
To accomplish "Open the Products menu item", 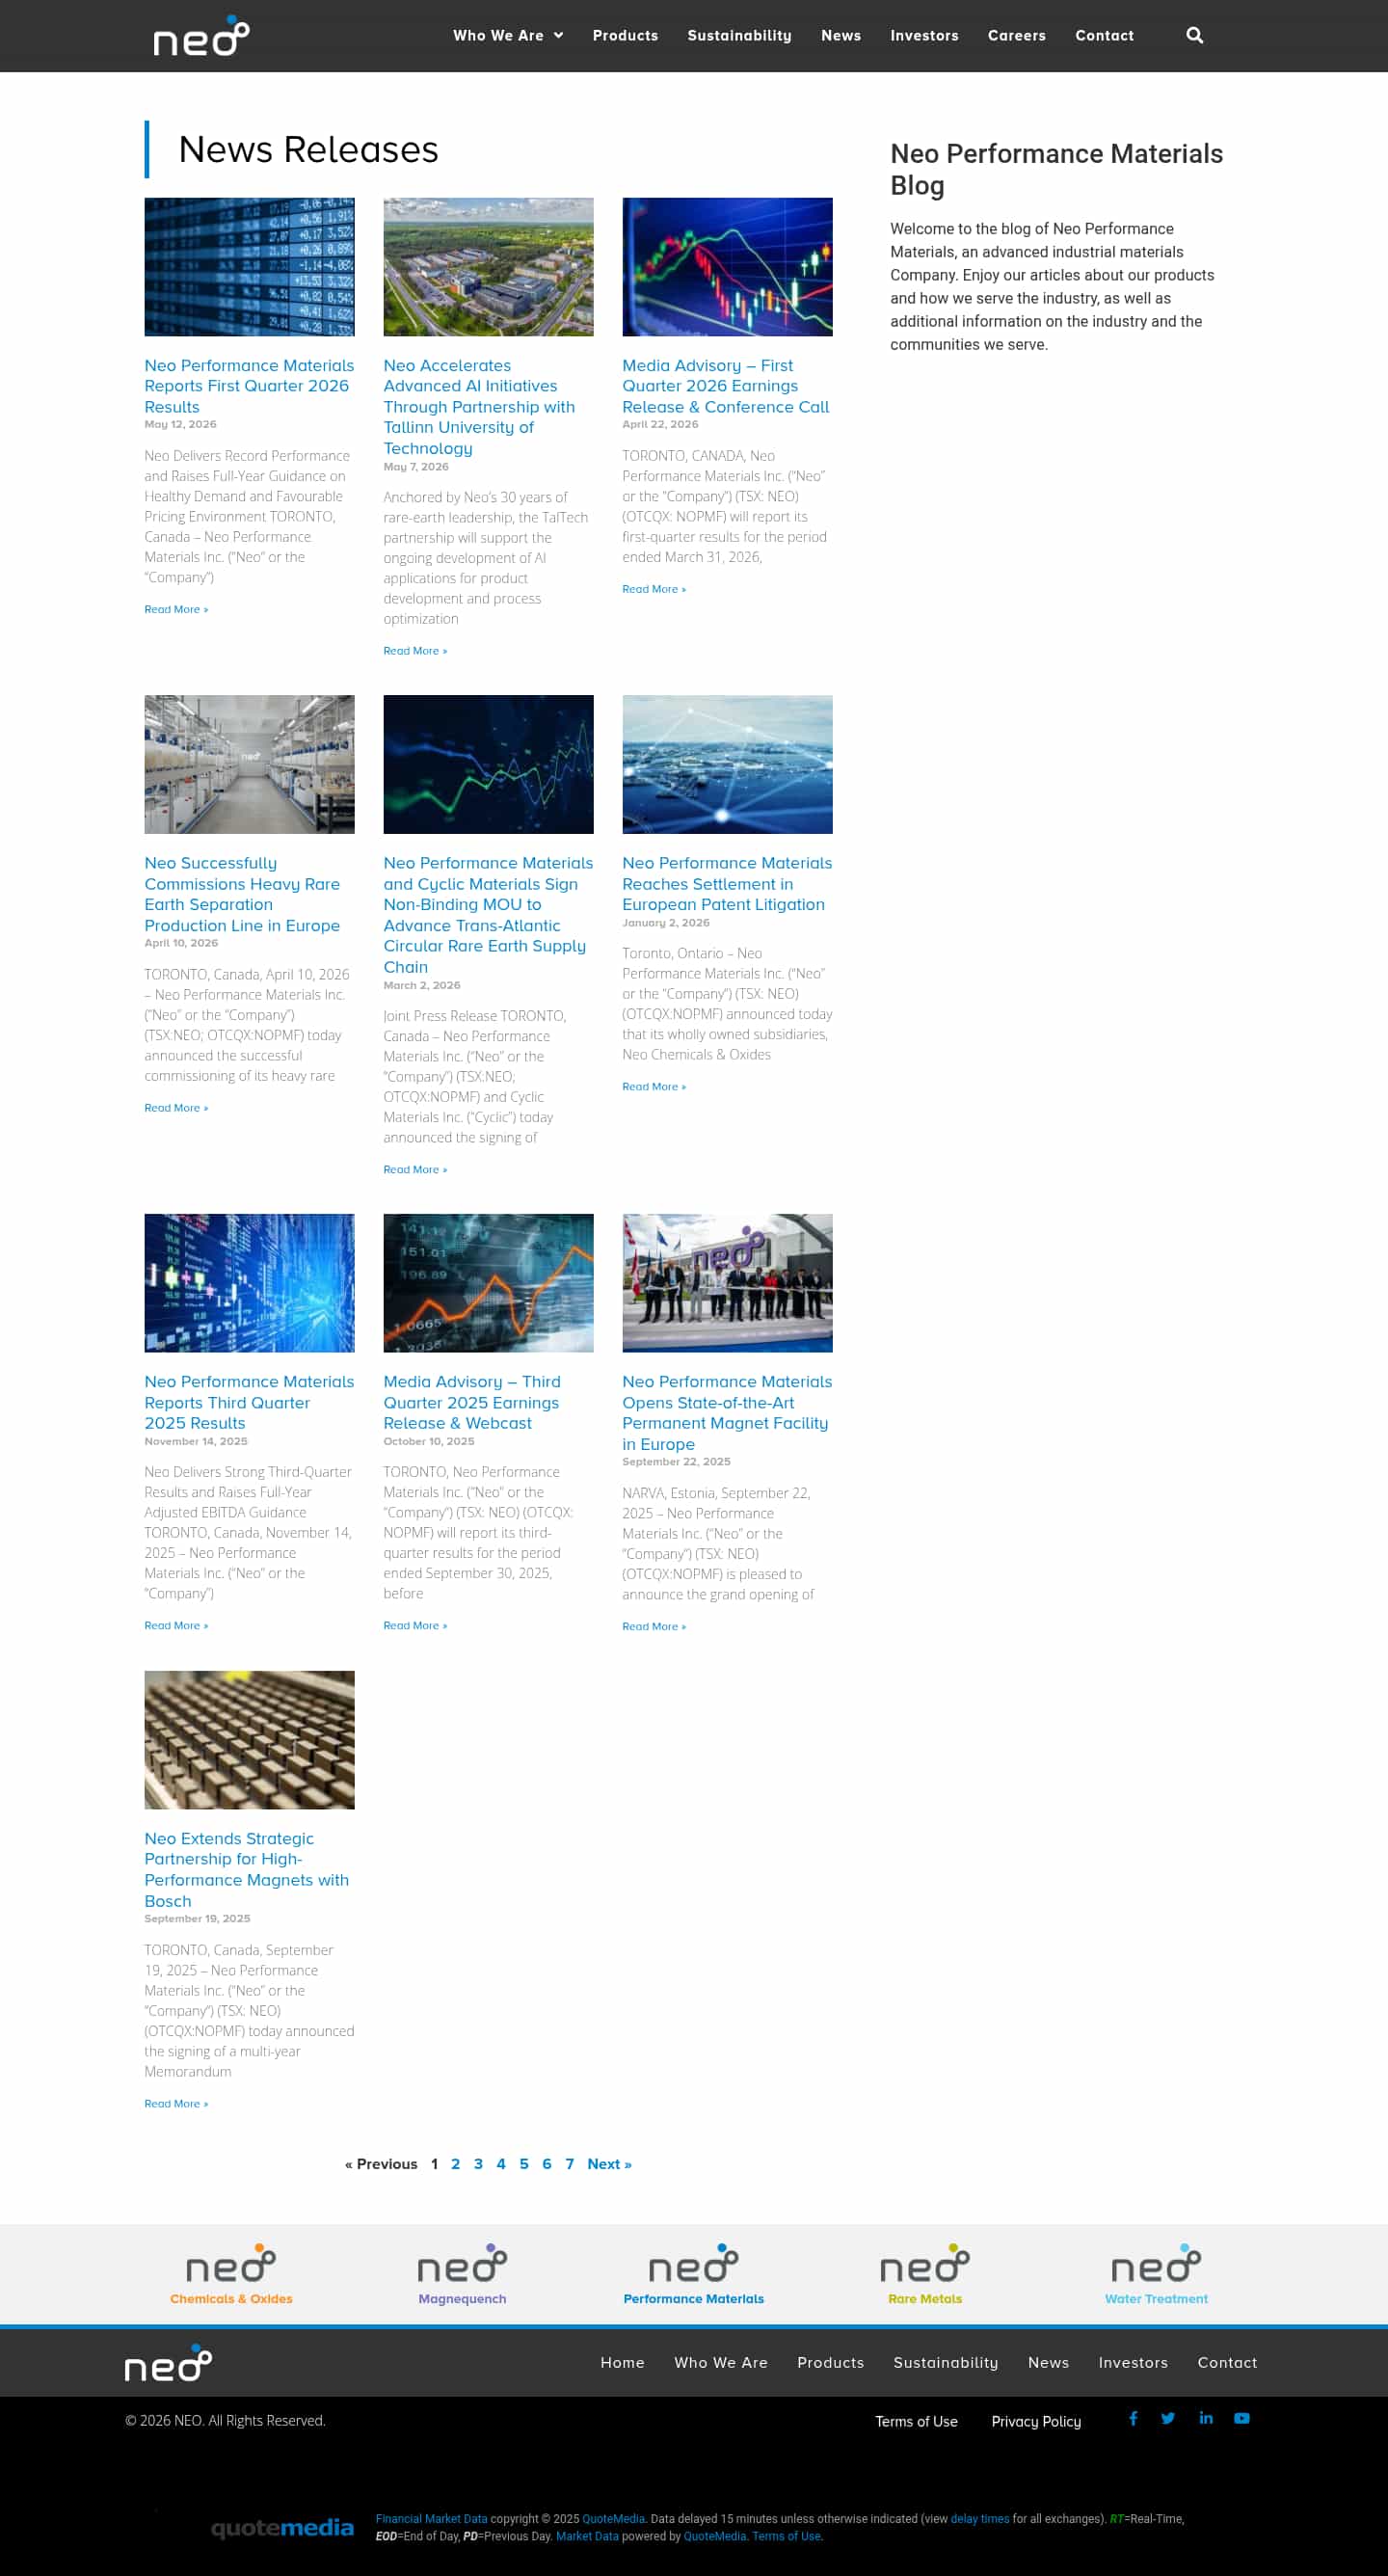I will pos(625,36).
